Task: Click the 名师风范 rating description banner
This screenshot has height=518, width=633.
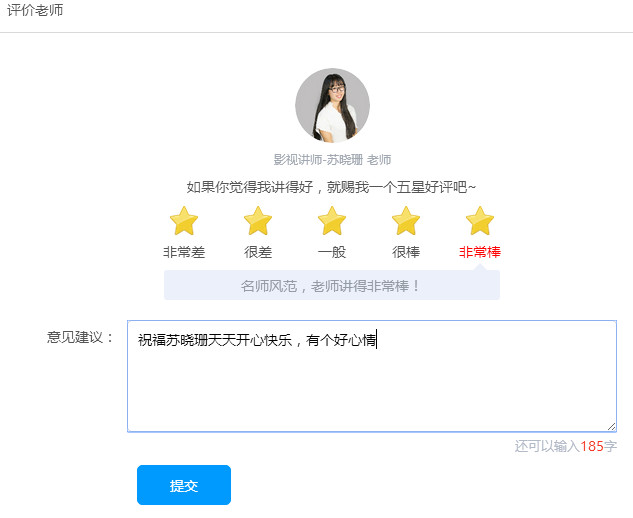Action: pos(332,286)
